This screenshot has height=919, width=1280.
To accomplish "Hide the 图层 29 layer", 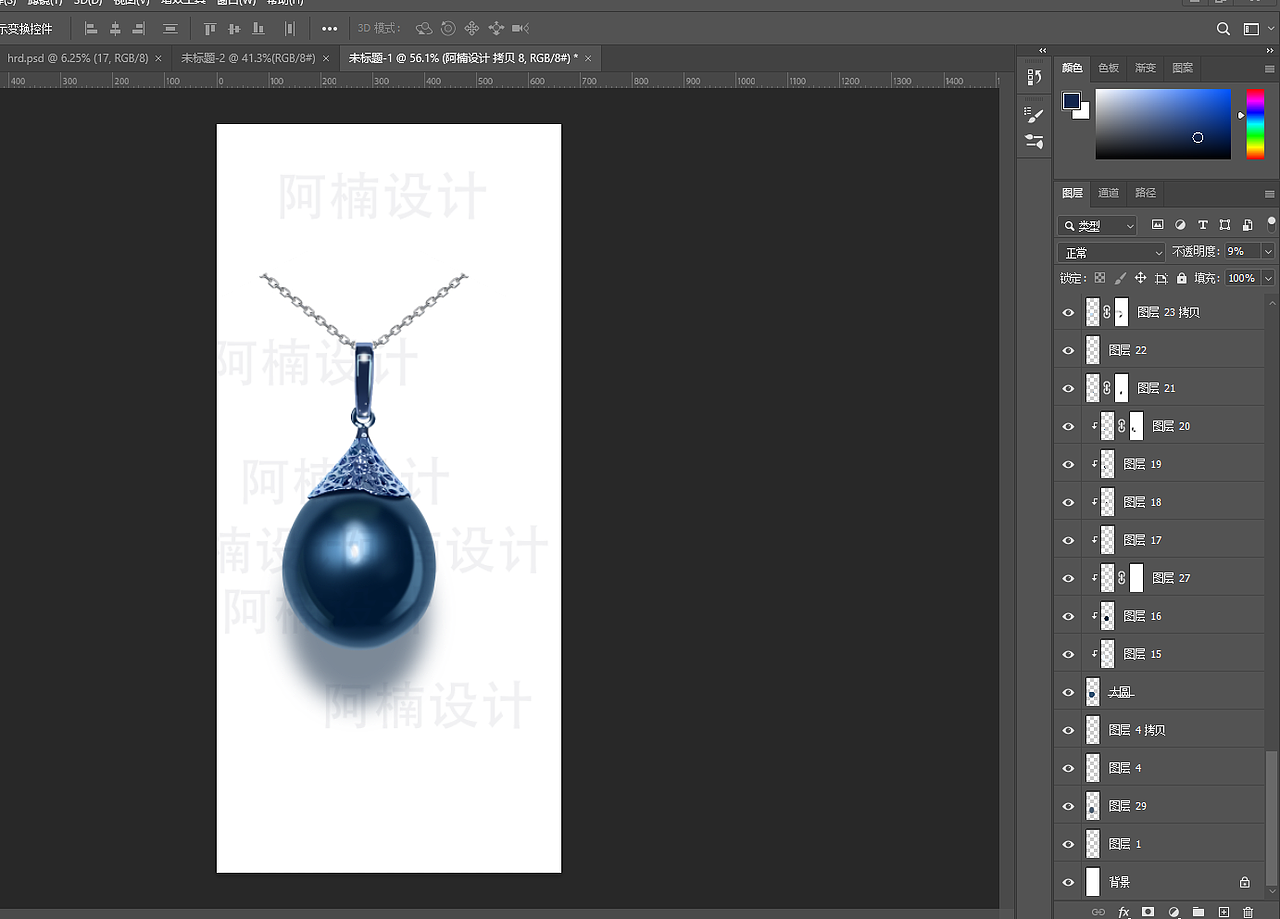I will [x=1068, y=806].
